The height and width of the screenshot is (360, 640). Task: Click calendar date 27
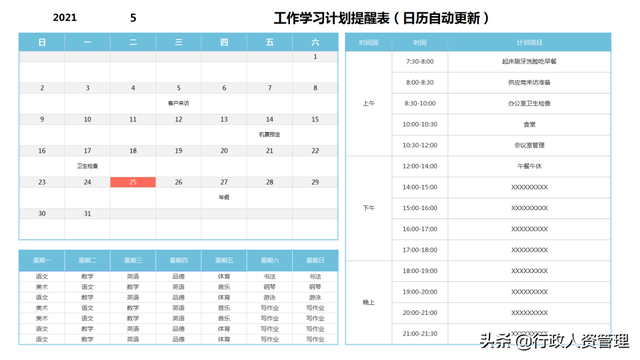224,182
